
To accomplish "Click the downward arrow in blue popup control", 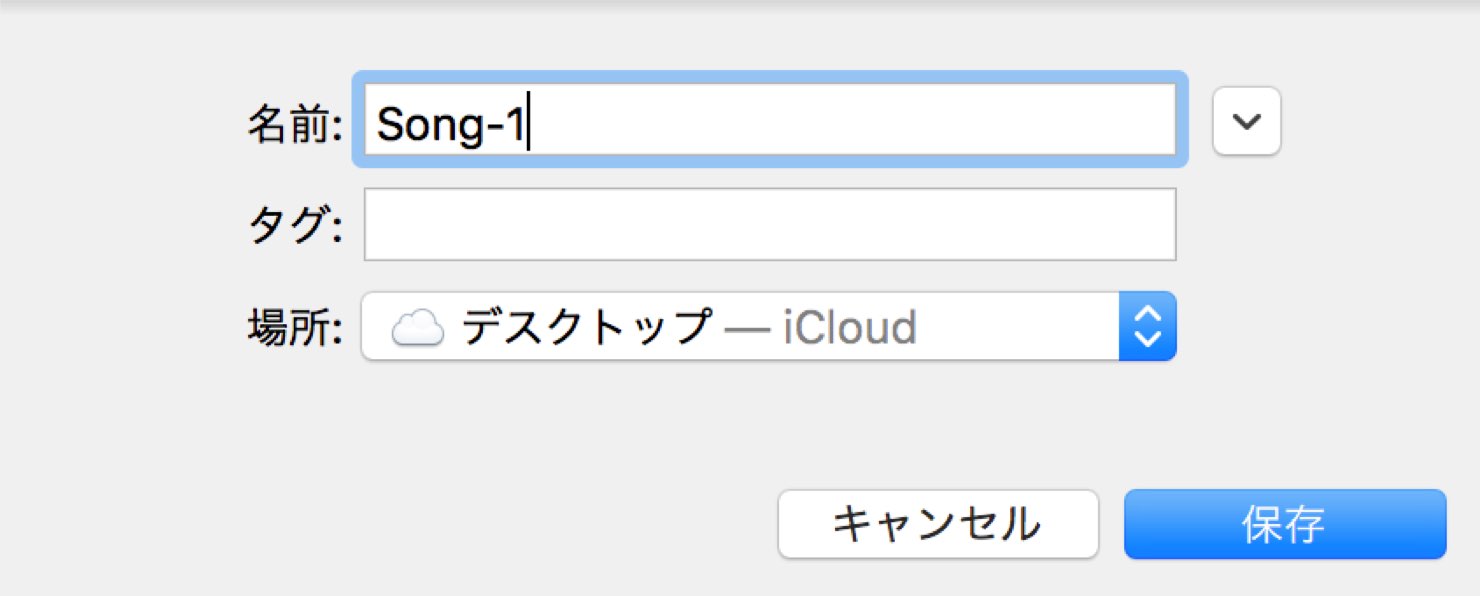I will click(1148, 339).
